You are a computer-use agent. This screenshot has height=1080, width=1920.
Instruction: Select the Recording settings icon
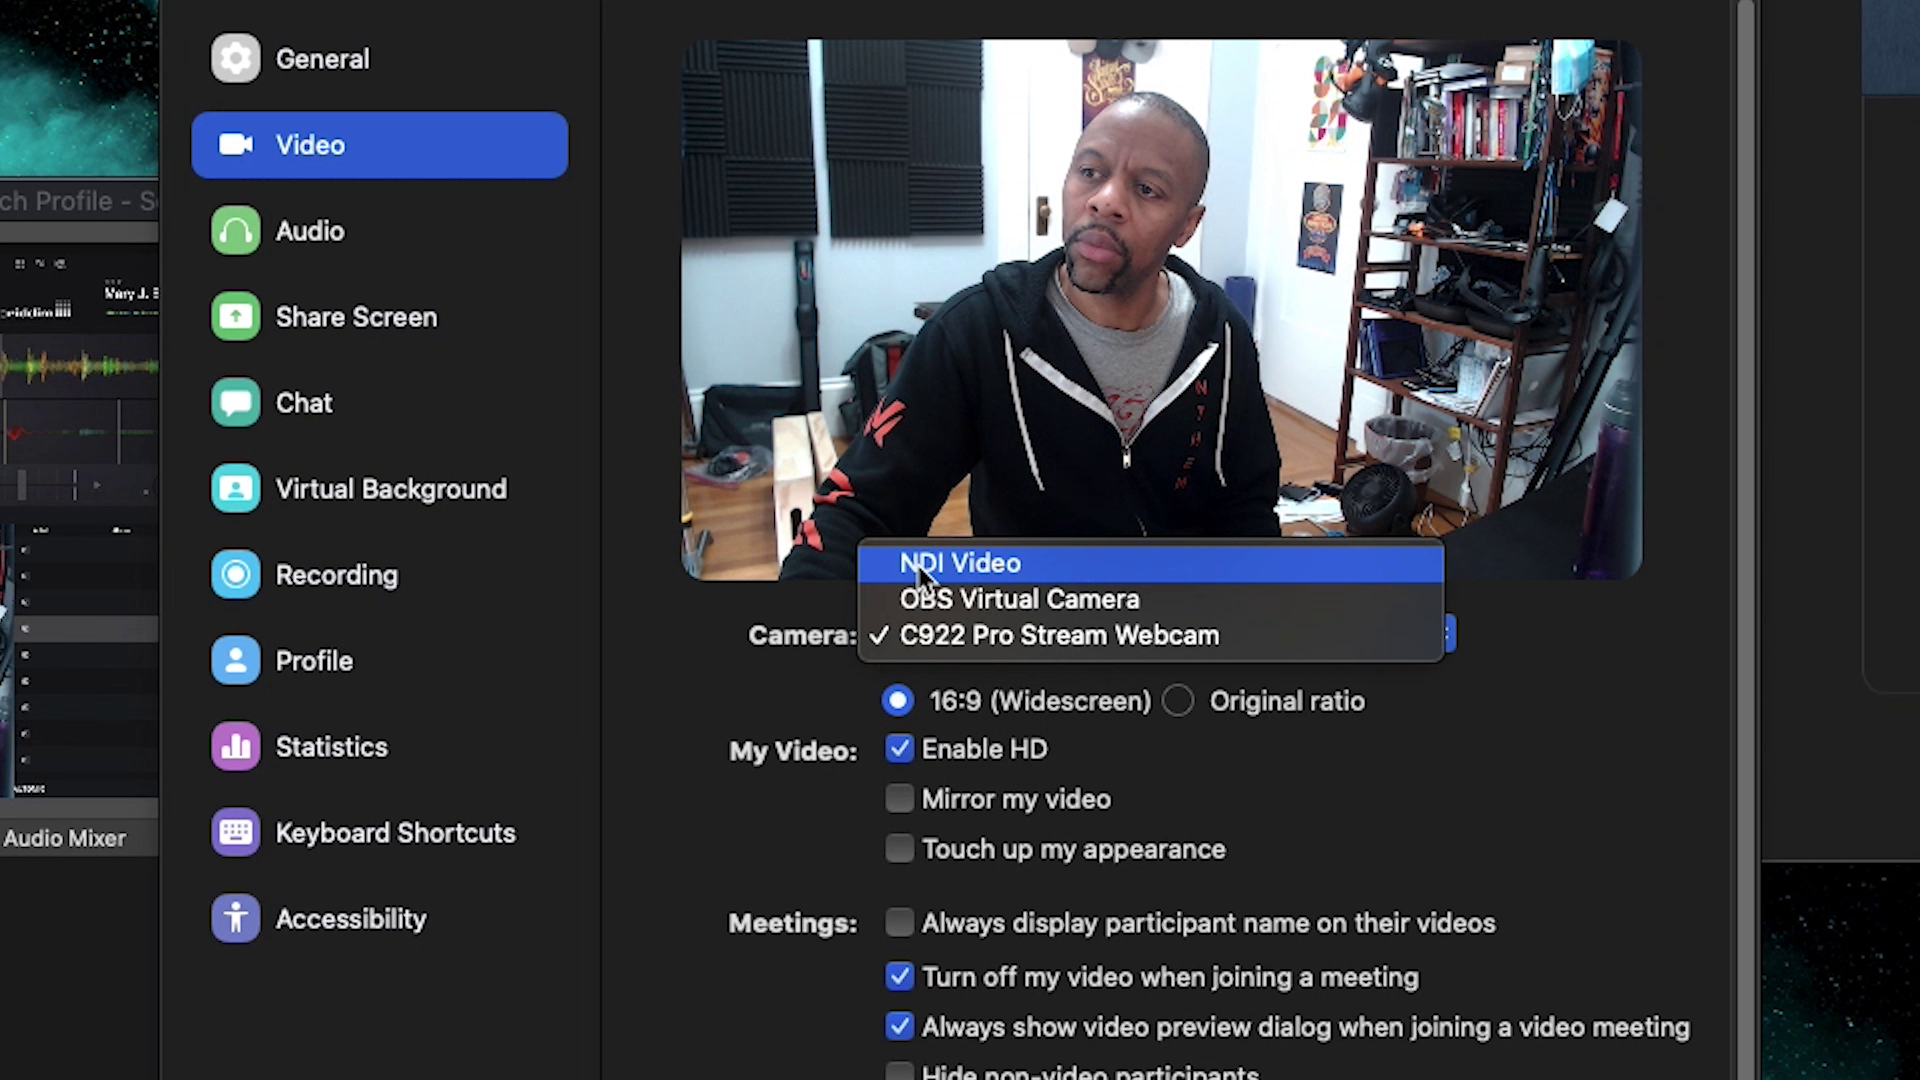tap(235, 575)
